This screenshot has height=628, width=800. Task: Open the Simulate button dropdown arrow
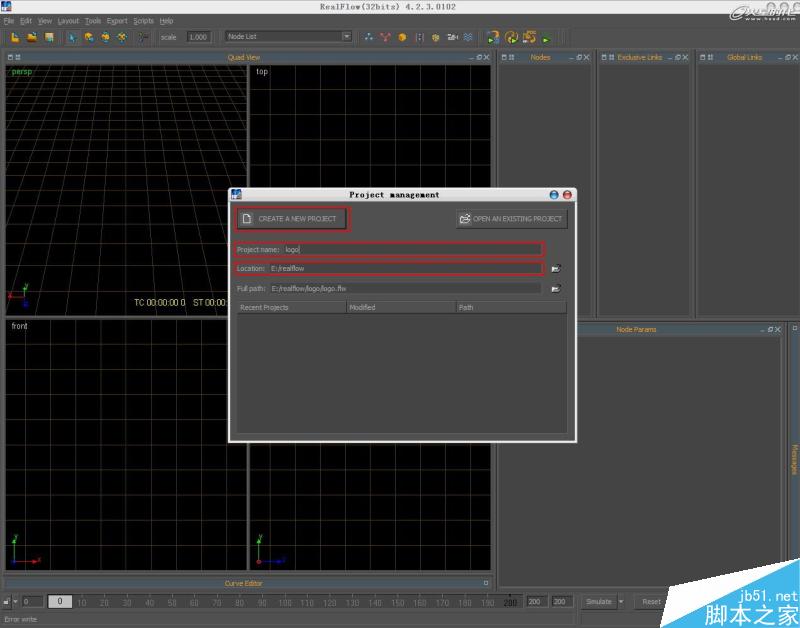point(621,601)
